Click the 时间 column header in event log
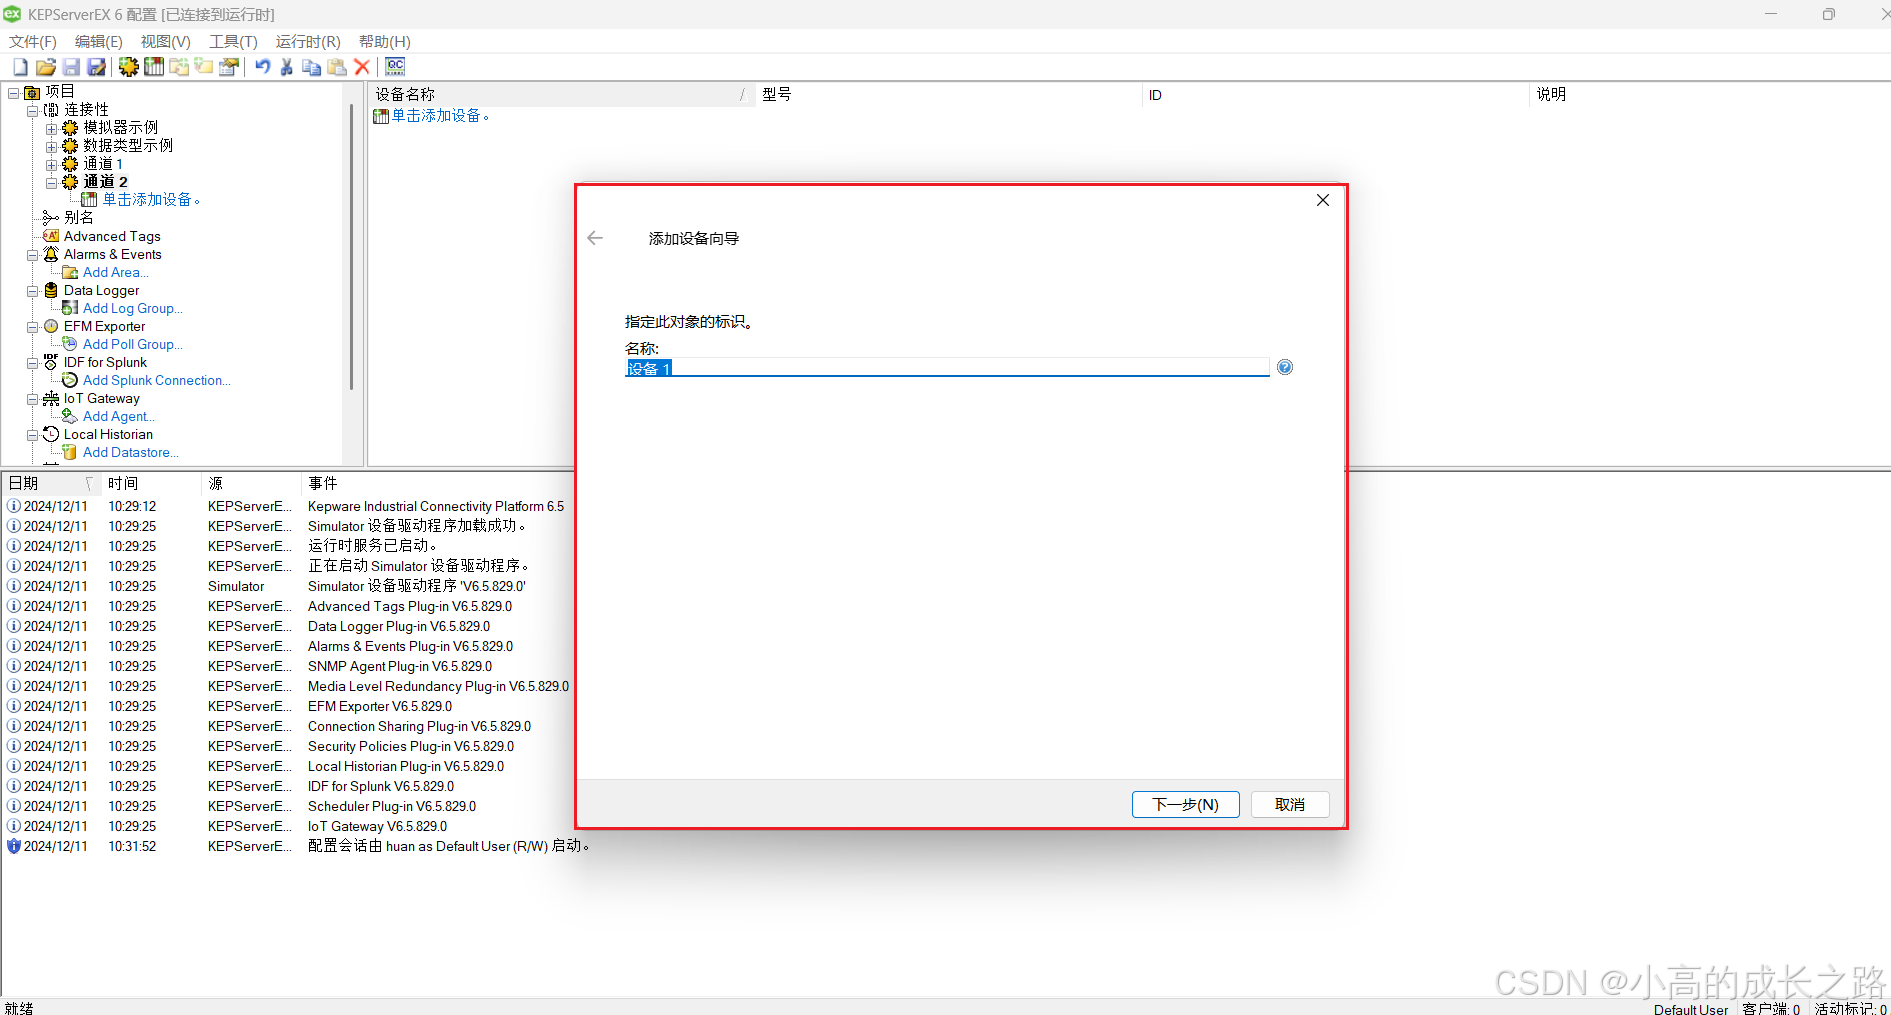Screen dimensions: 1891x1015 [151, 484]
